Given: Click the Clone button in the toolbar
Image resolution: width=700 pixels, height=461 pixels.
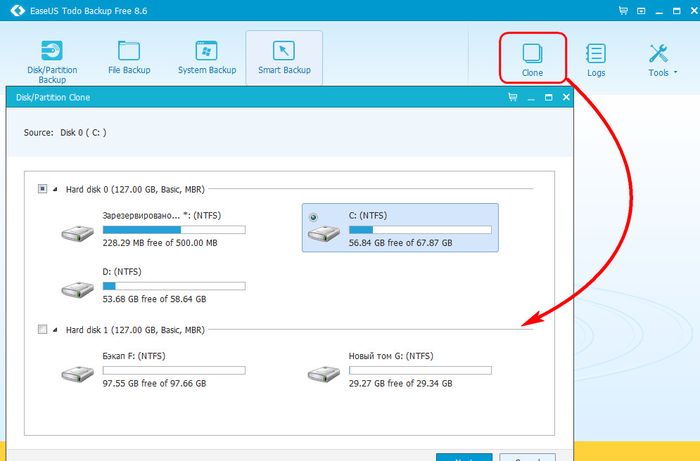Looking at the screenshot, I should coord(532,59).
